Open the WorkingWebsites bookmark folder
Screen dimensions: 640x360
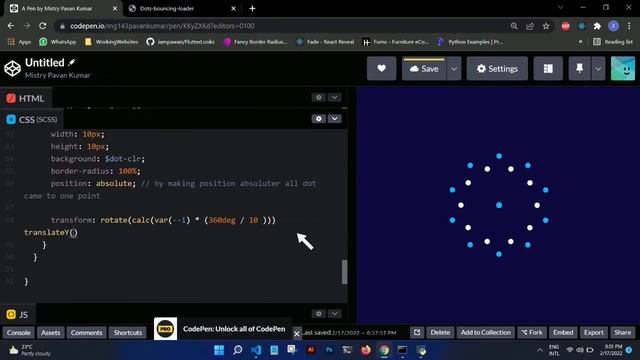point(111,42)
